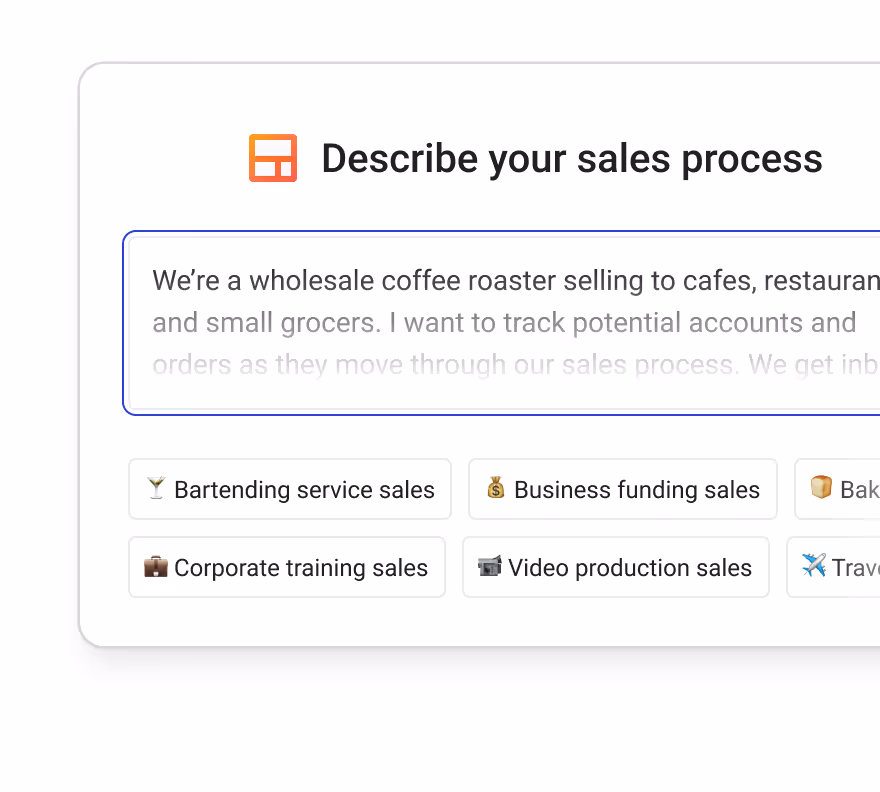Click the briefcase emoji on the corporate training chip

[x=156, y=567]
